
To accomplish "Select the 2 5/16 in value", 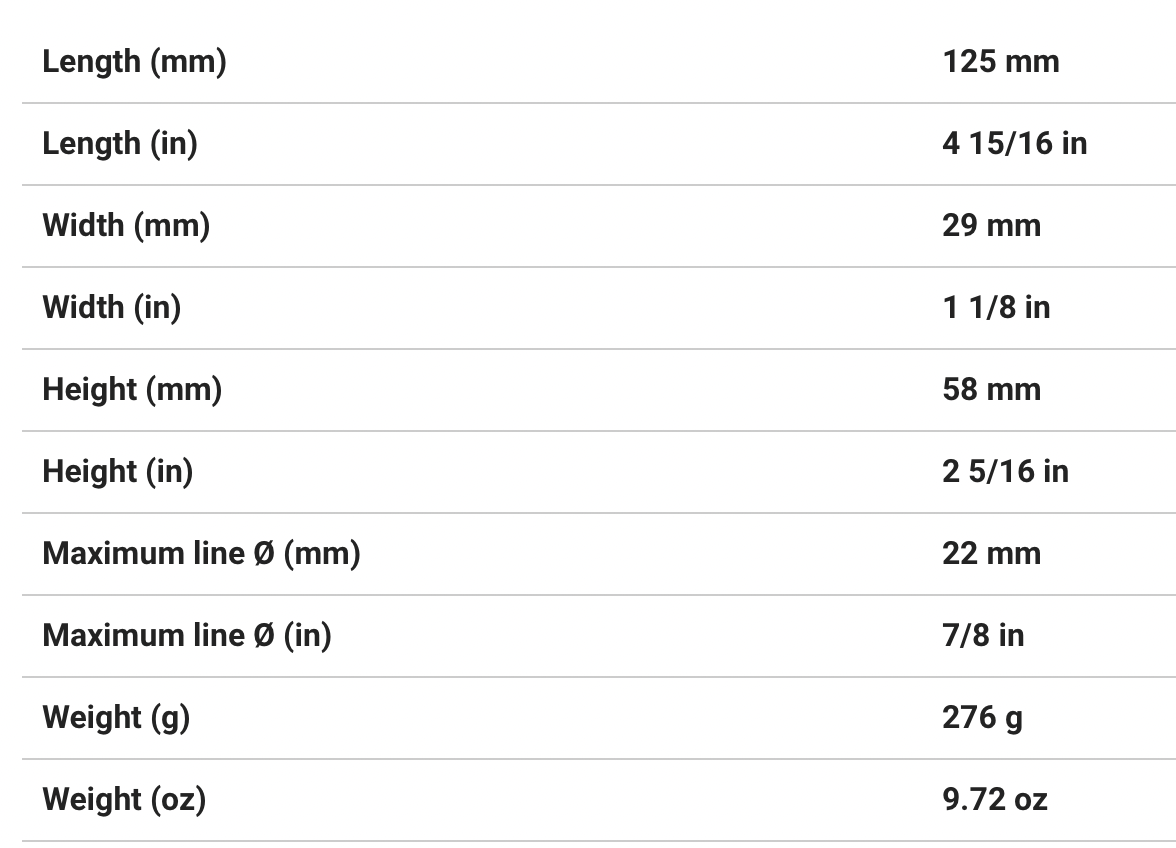I will pyautogui.click(x=1005, y=472).
